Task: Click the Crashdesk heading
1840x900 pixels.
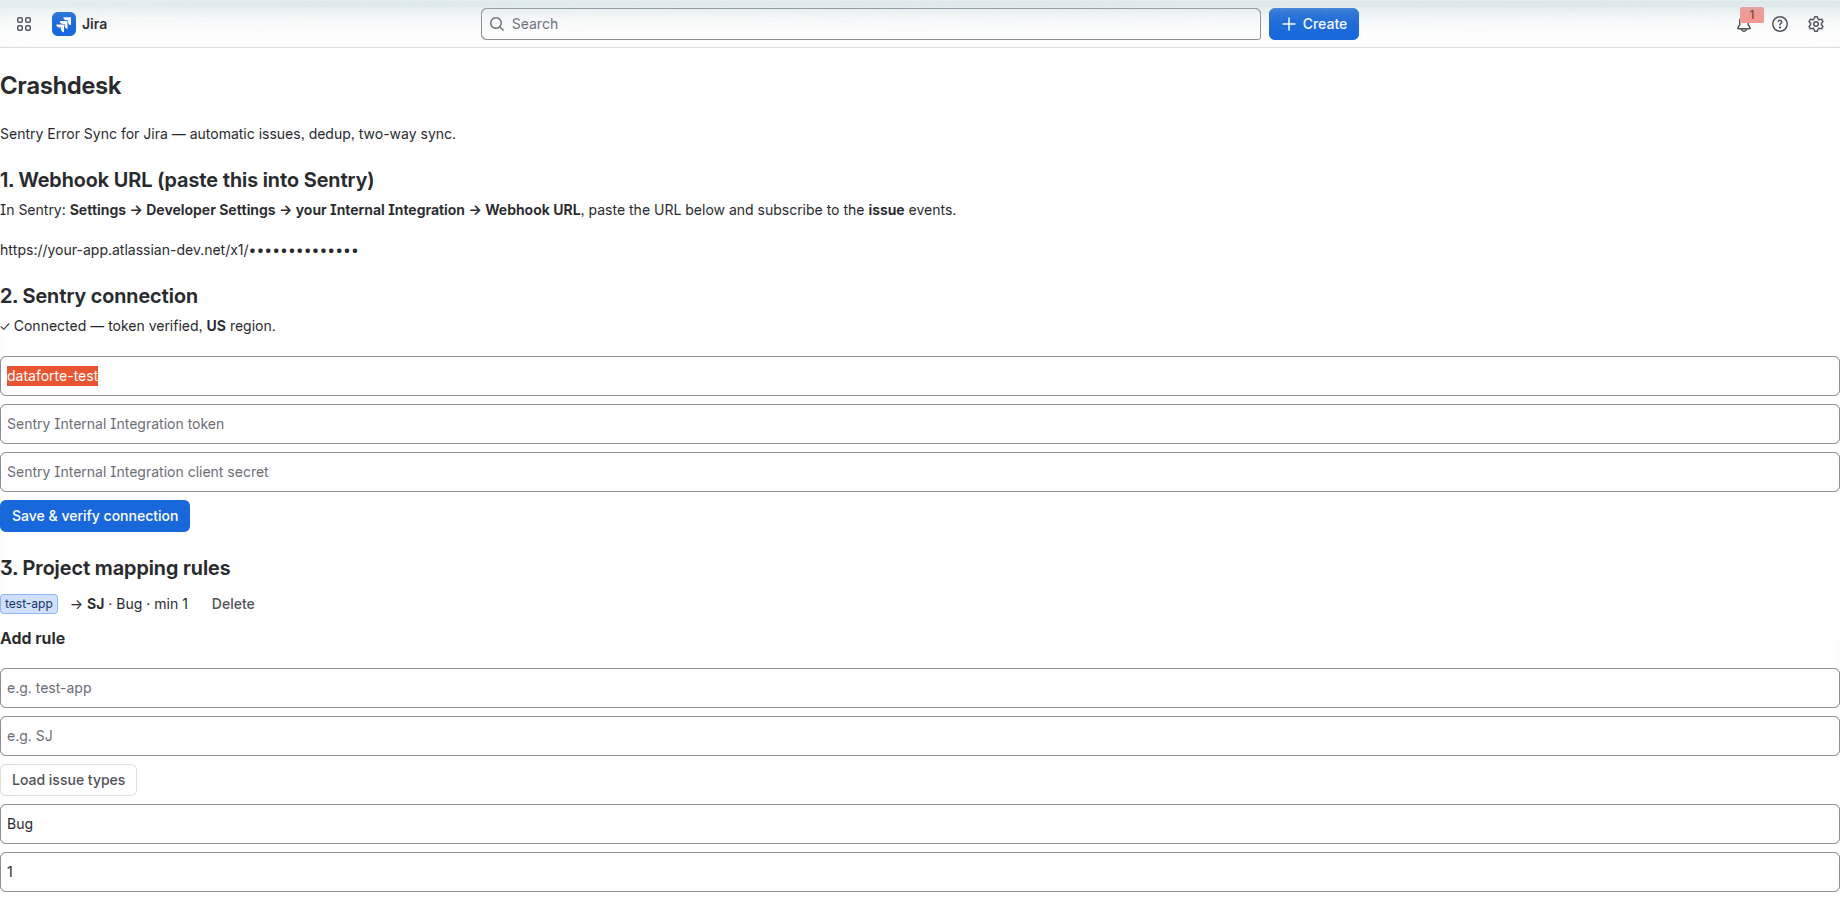Action: [x=61, y=86]
